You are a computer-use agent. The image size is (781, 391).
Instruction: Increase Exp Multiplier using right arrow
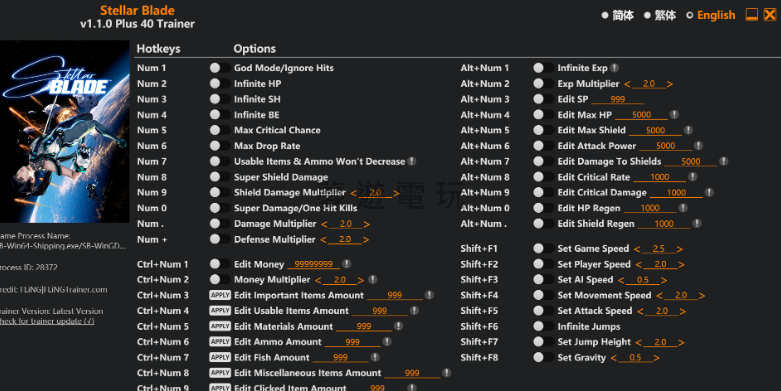[x=670, y=84]
